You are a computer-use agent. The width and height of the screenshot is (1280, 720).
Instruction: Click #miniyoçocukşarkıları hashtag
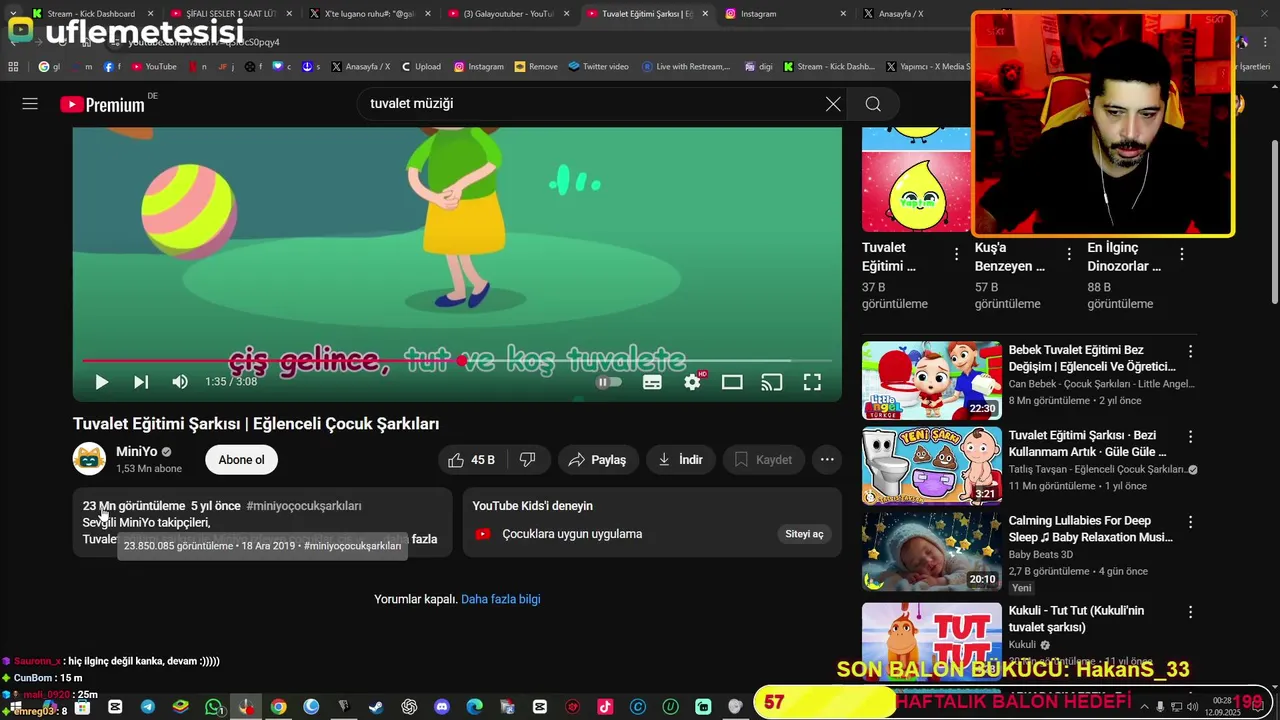[304, 506]
